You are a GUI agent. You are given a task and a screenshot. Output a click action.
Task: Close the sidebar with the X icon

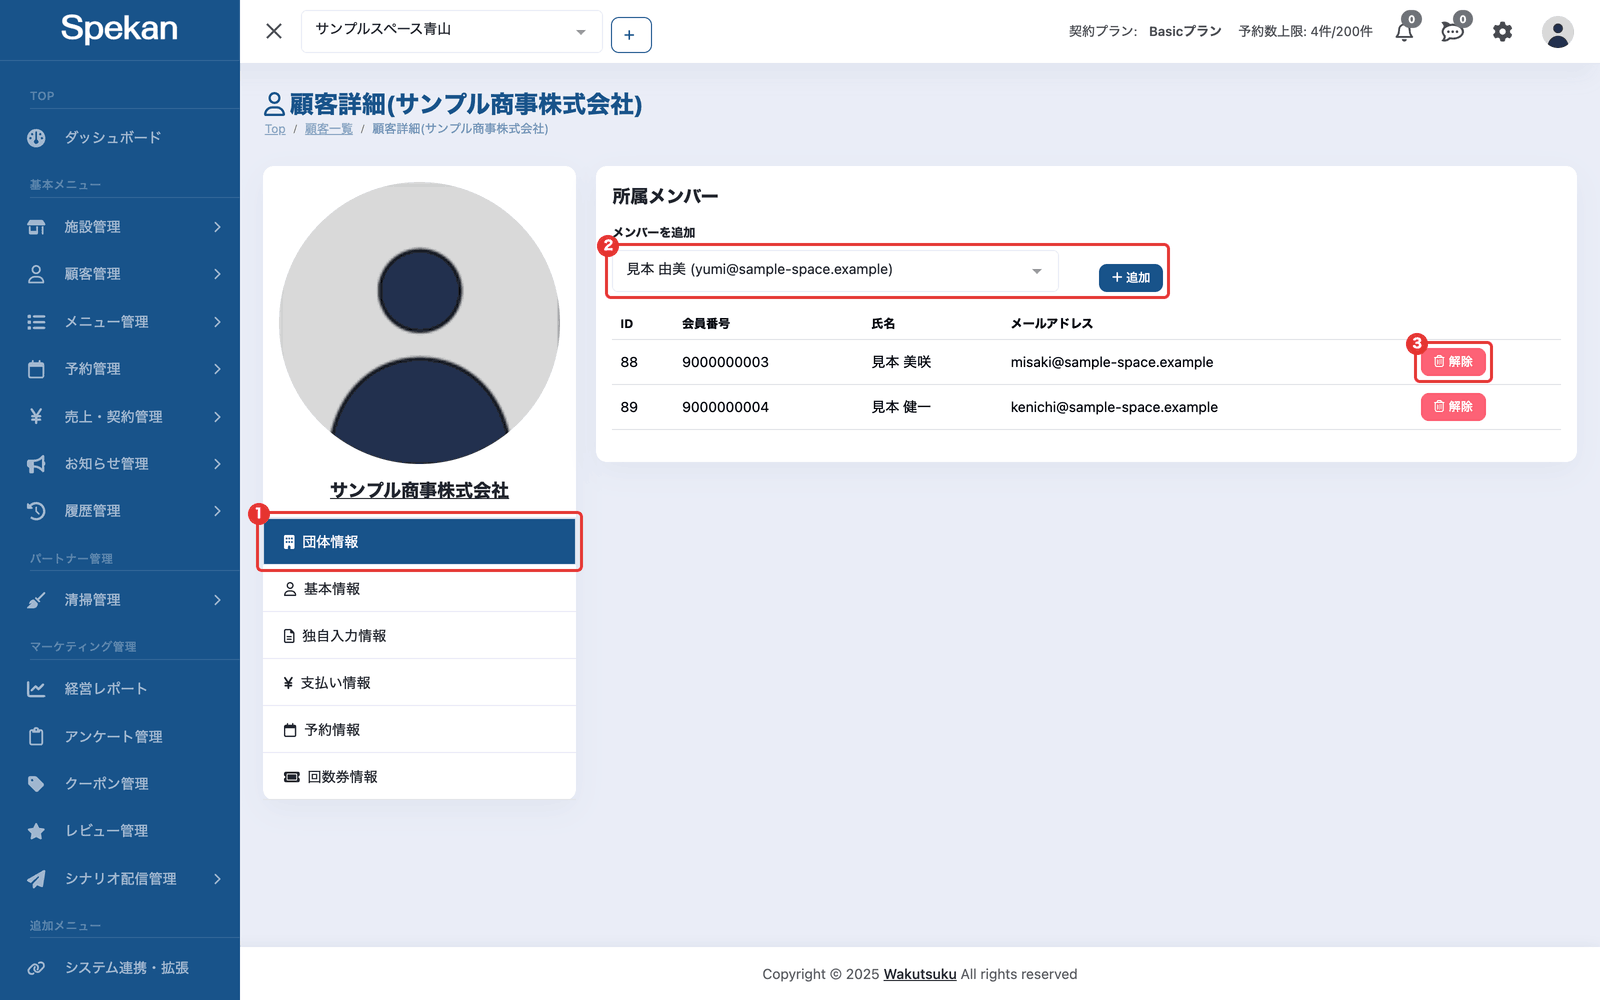pyautogui.click(x=274, y=31)
